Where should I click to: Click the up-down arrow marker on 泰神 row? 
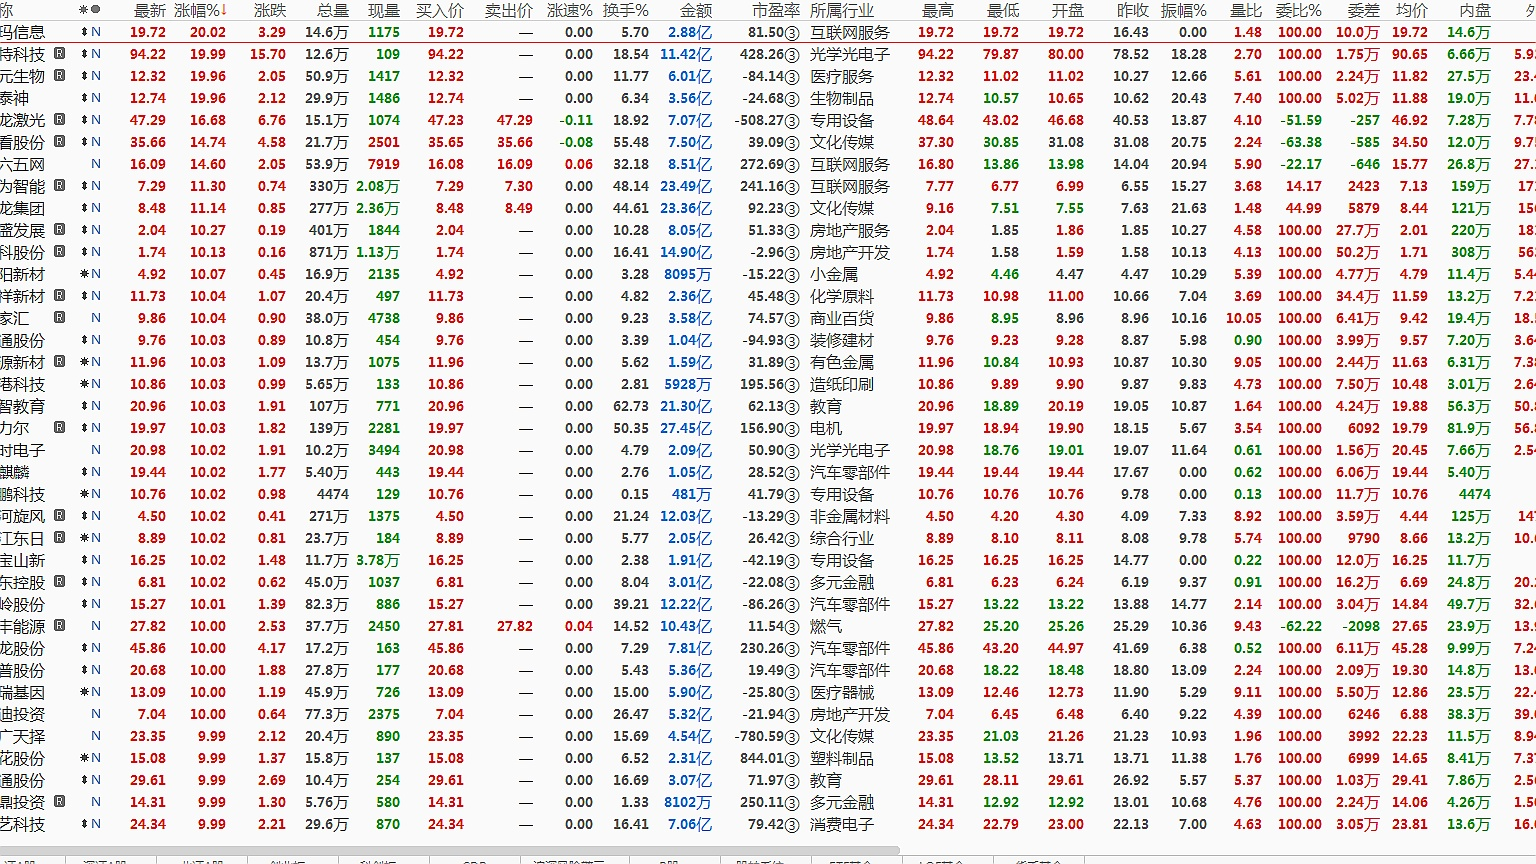[85, 98]
